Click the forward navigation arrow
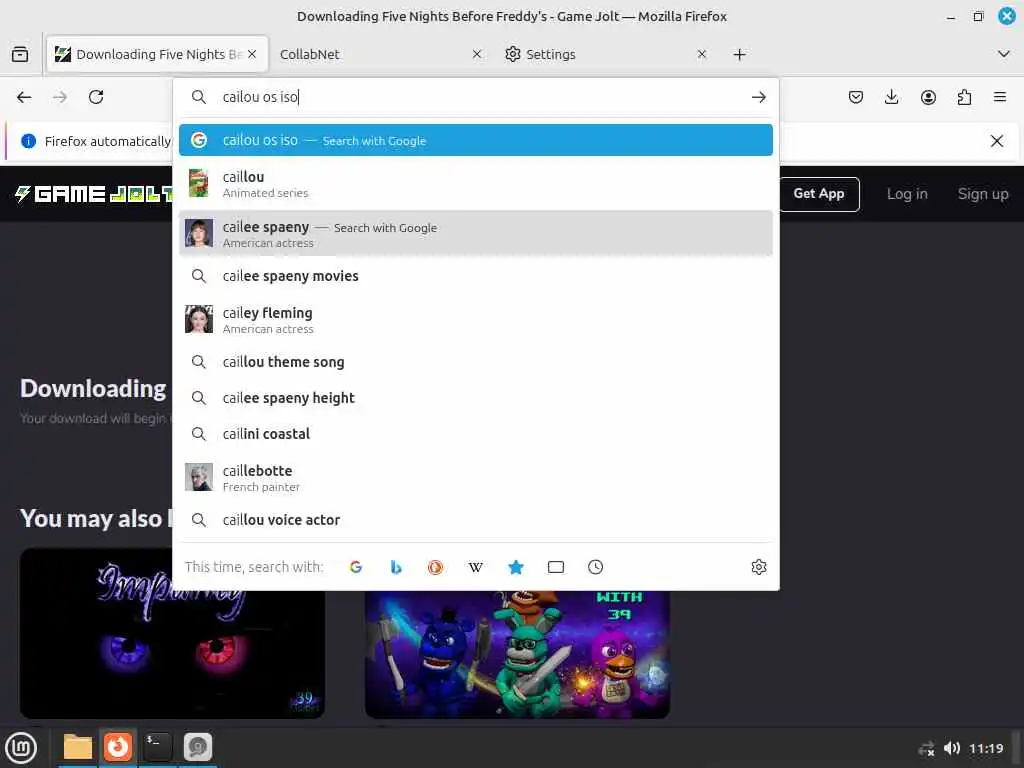Image resolution: width=1024 pixels, height=768 pixels. point(60,97)
